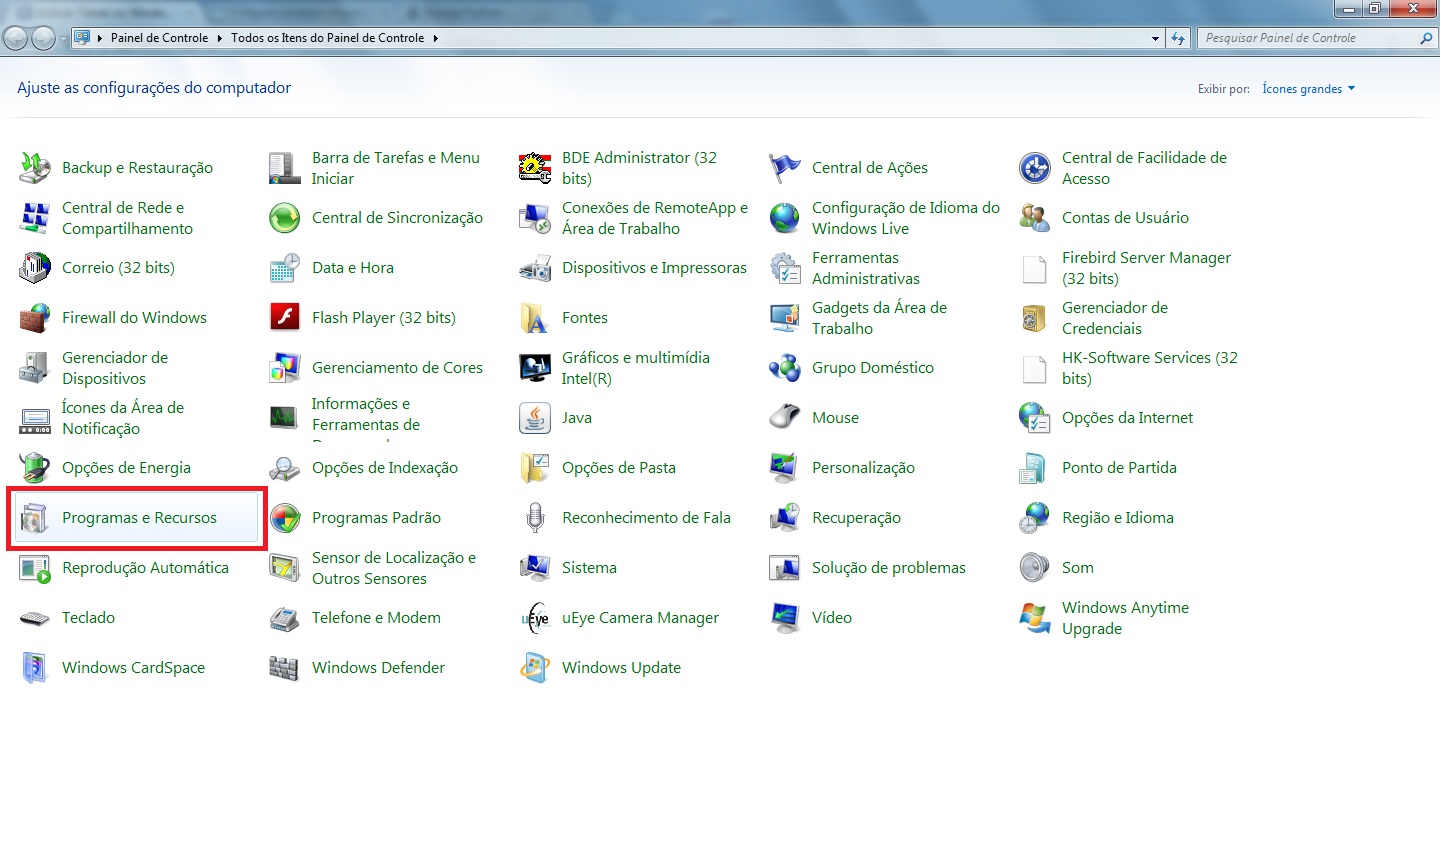
Task: Open the BDE Administrator icon
Action: [535, 168]
